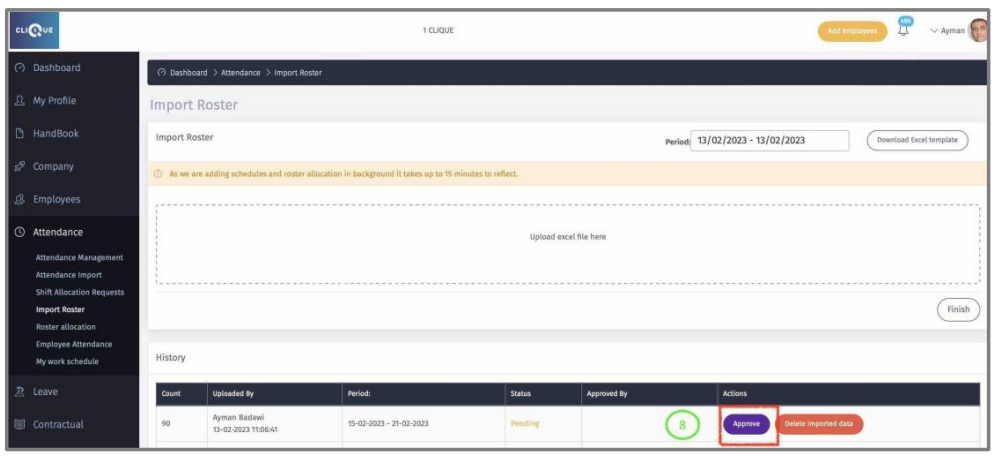
Task: Click the Period date range field
Action: pos(770,141)
